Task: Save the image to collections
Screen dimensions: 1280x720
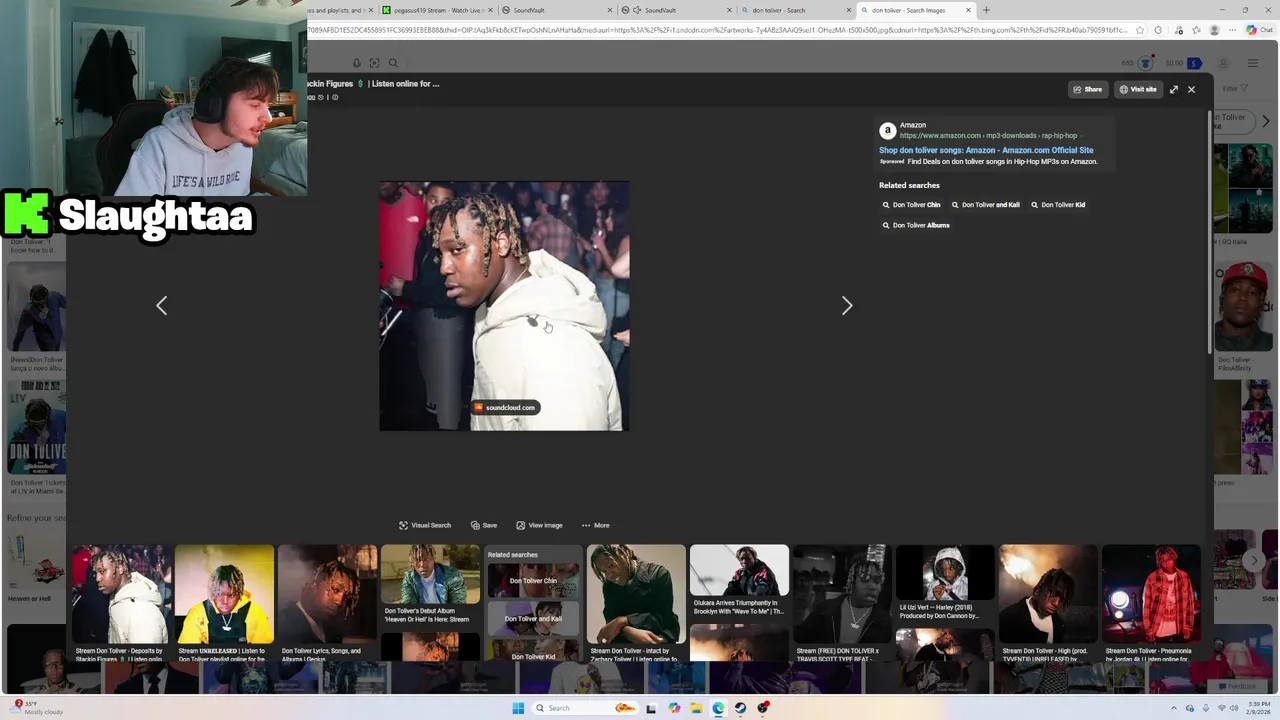Action: 484,525
